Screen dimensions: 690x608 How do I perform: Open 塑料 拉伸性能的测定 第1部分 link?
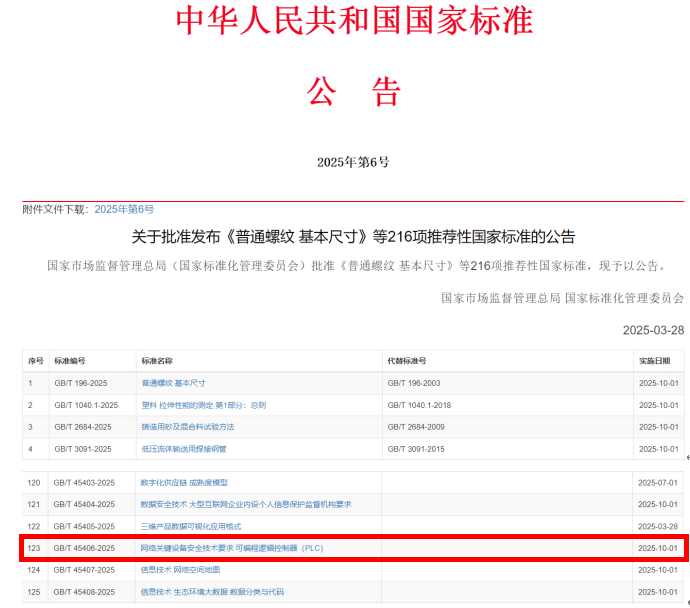(x=203, y=405)
